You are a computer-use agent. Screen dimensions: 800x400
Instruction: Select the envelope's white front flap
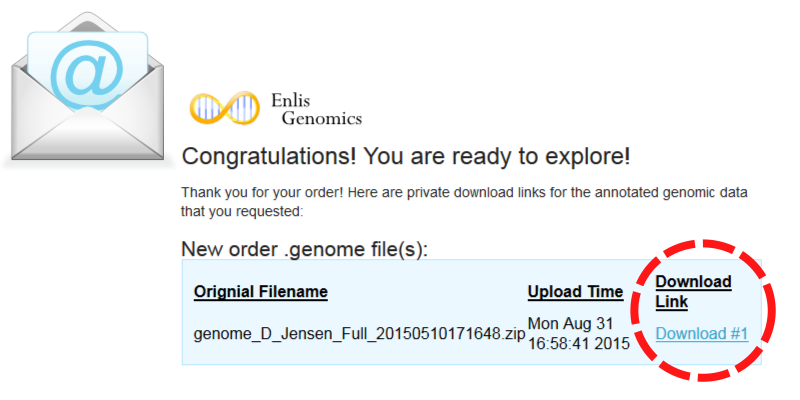click(x=87, y=134)
